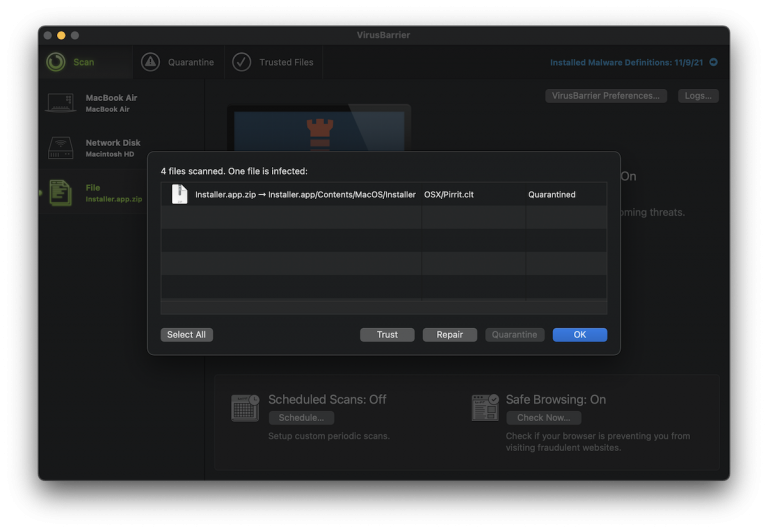
Task: Click the Trusted Files checkmark icon
Action: [x=241, y=62]
